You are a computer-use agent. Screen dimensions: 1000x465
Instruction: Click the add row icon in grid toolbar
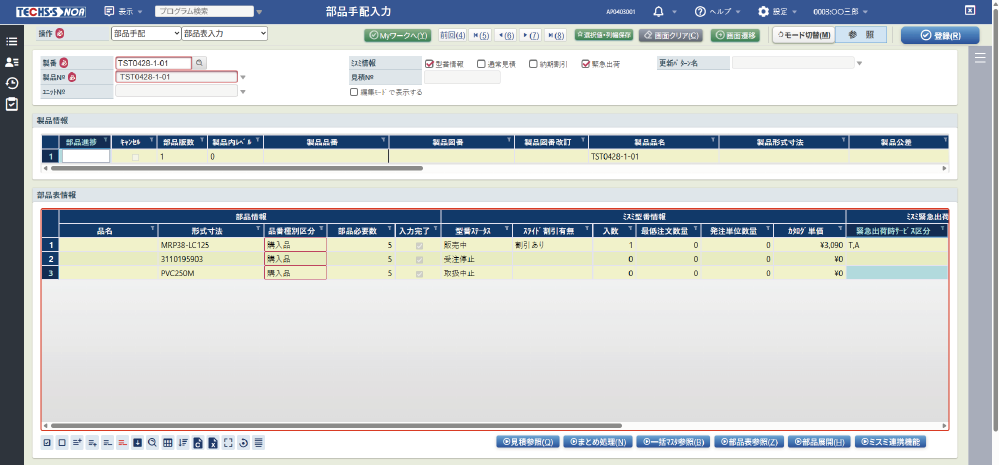[x=77, y=443]
